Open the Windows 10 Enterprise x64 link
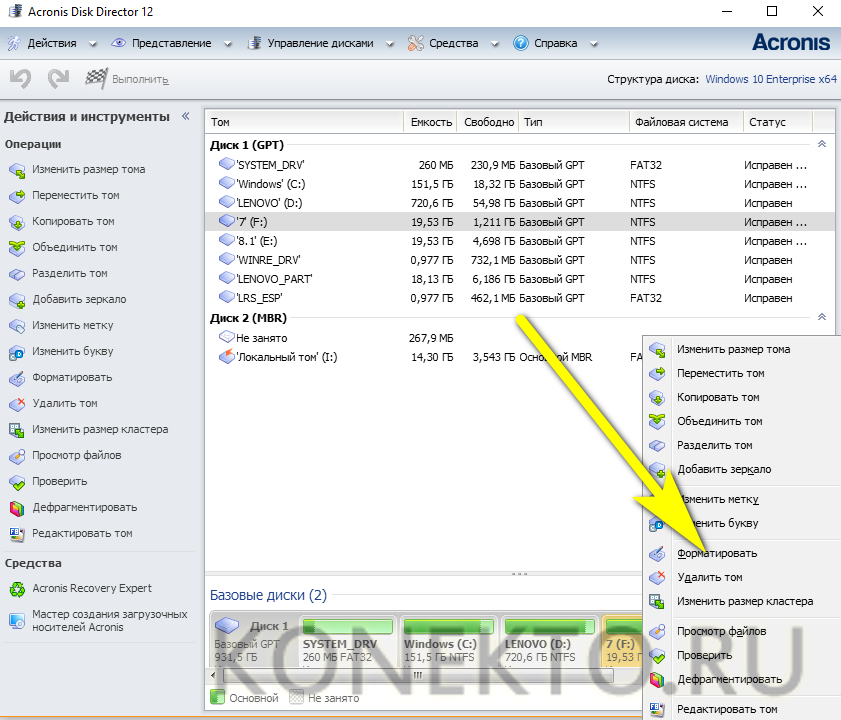Screen dimensions: 841x720 tap(770, 79)
